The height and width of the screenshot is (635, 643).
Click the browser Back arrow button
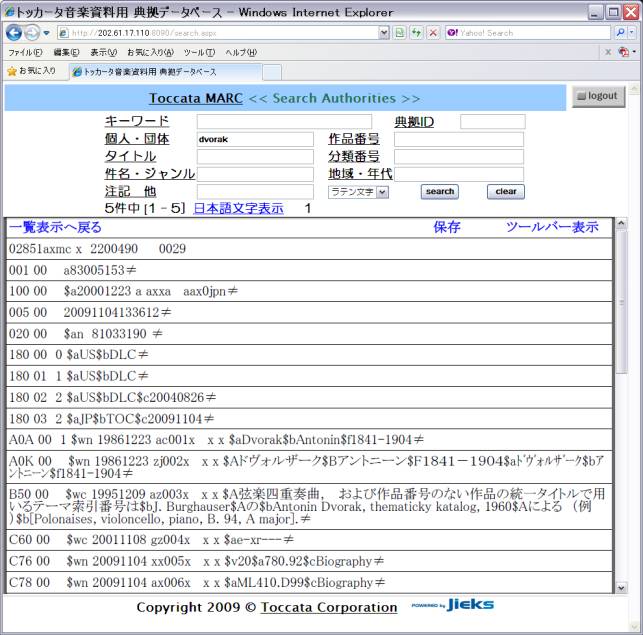pos(14,33)
